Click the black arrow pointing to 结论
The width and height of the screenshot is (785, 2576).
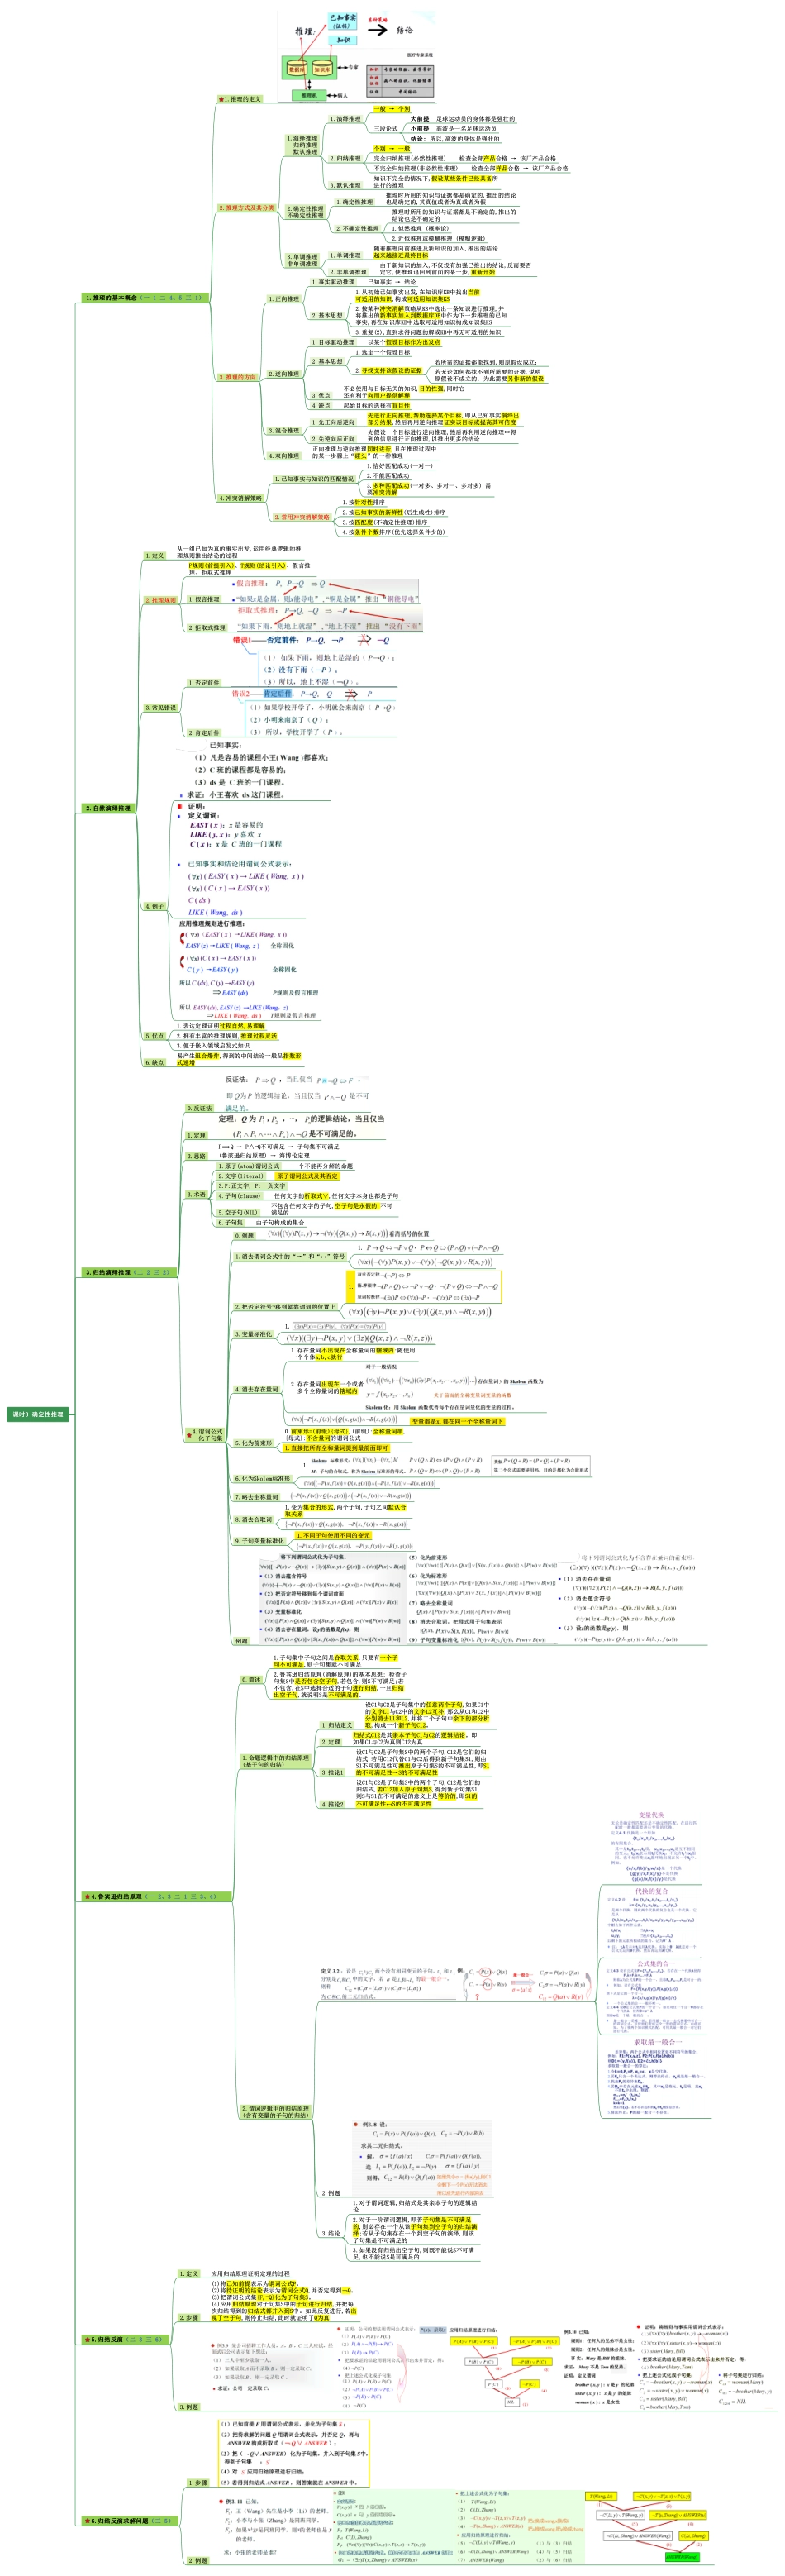pos(377,30)
